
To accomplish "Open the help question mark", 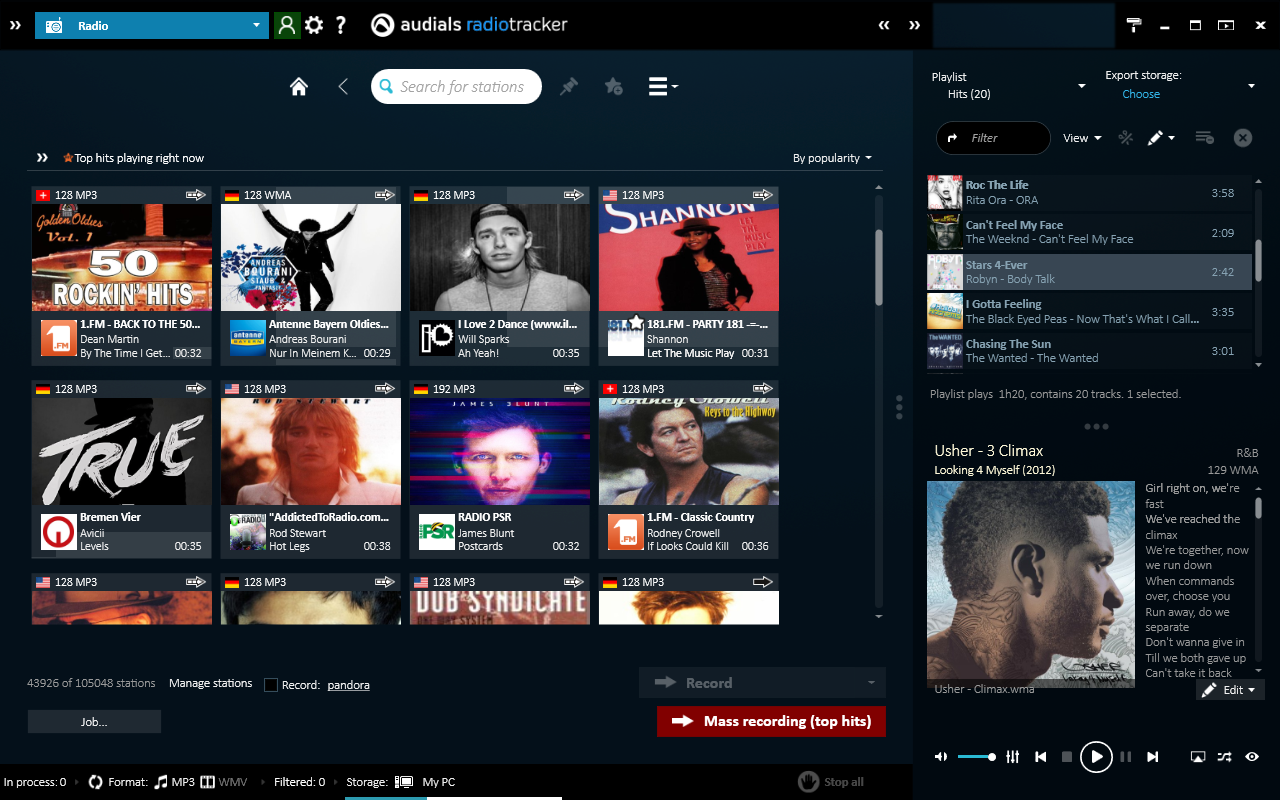I will click(x=341, y=25).
